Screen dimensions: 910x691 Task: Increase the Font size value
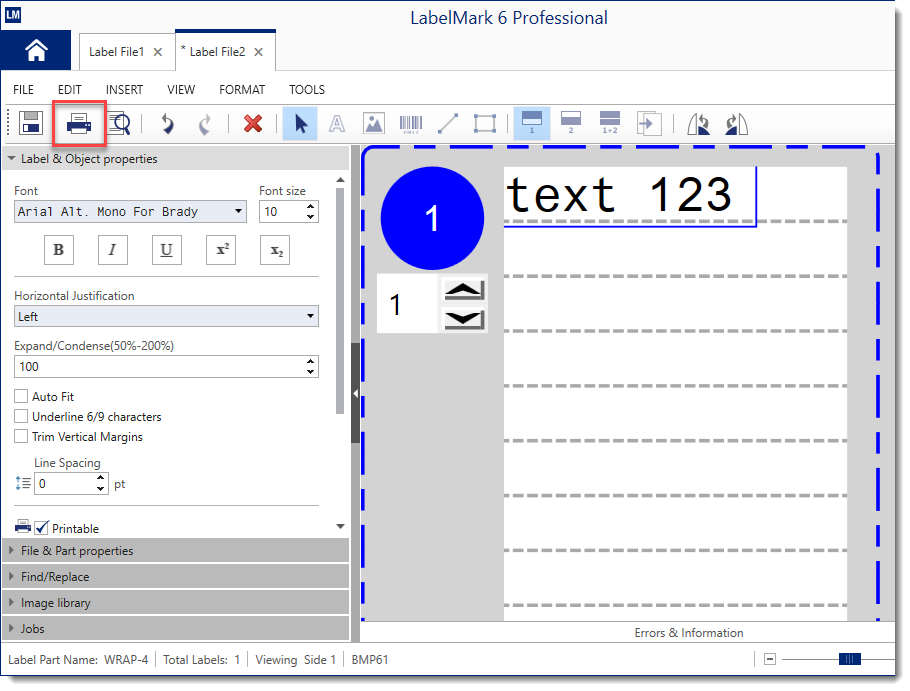[311, 207]
